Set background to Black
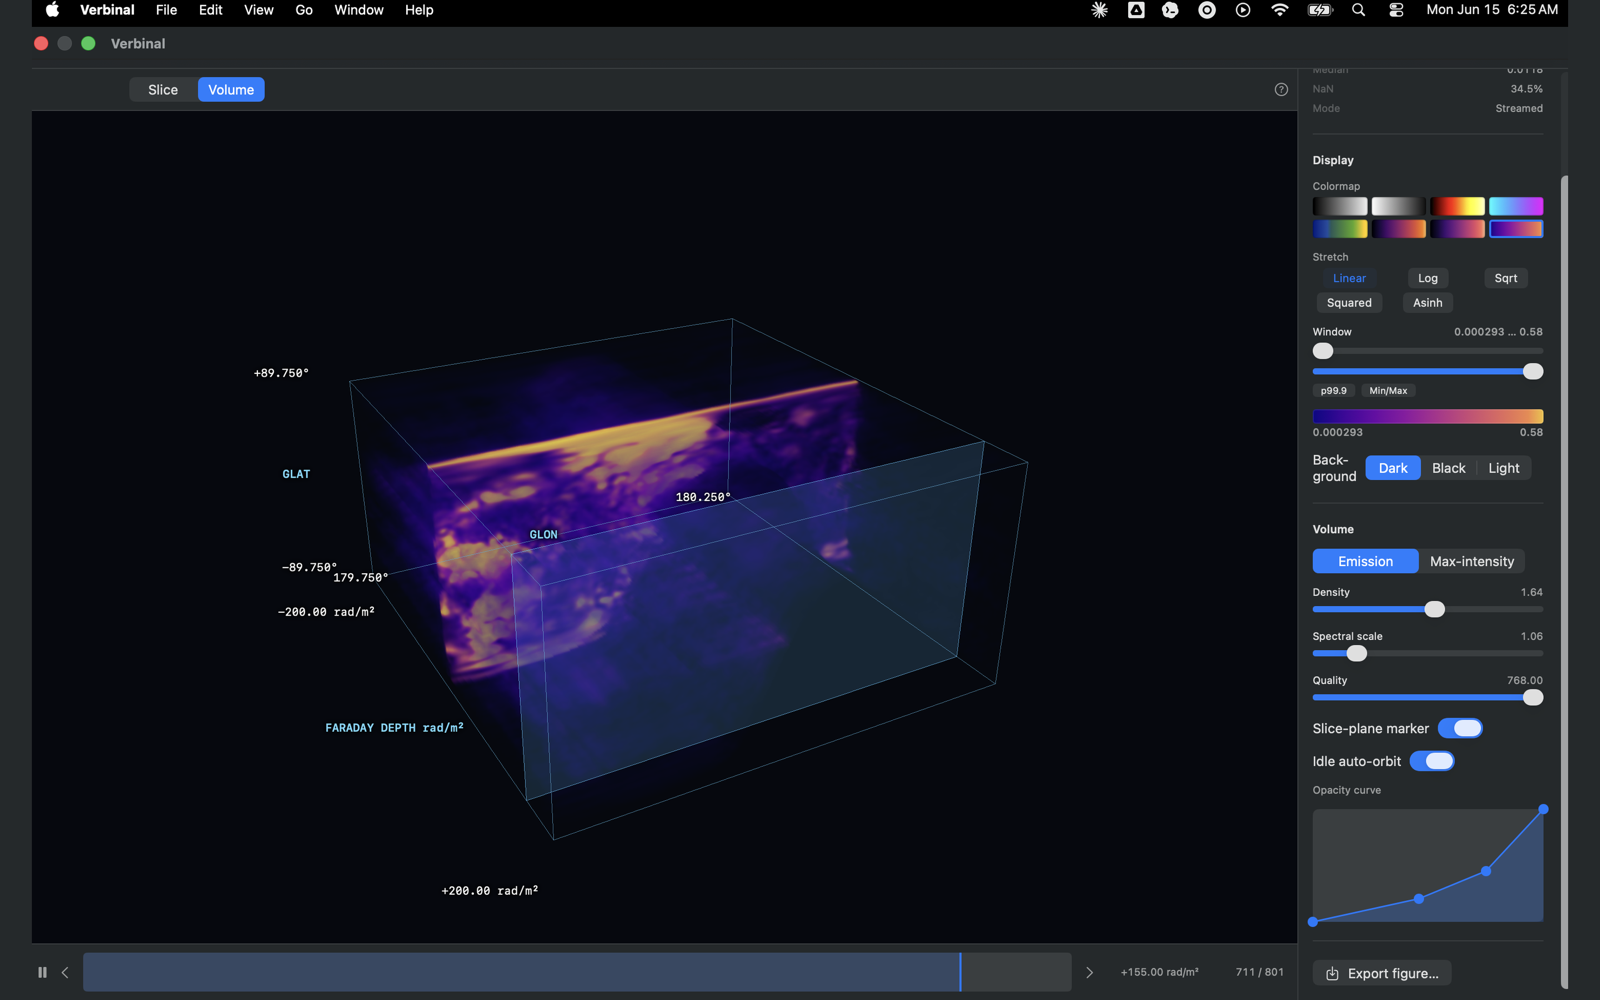Viewport: 1600px width, 1000px height. pyautogui.click(x=1448, y=468)
